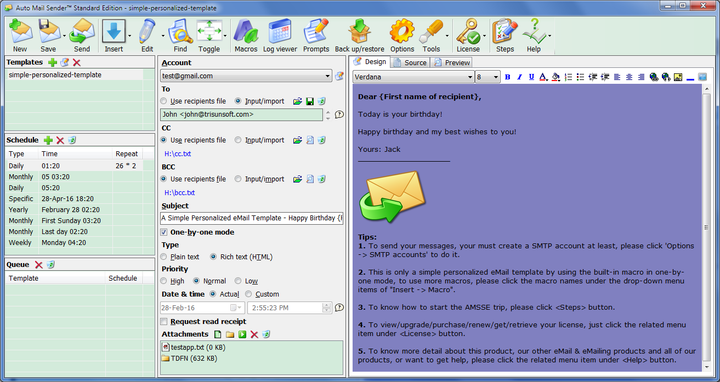Click the account edit icon beside test@gmail.com

[x=339, y=76]
